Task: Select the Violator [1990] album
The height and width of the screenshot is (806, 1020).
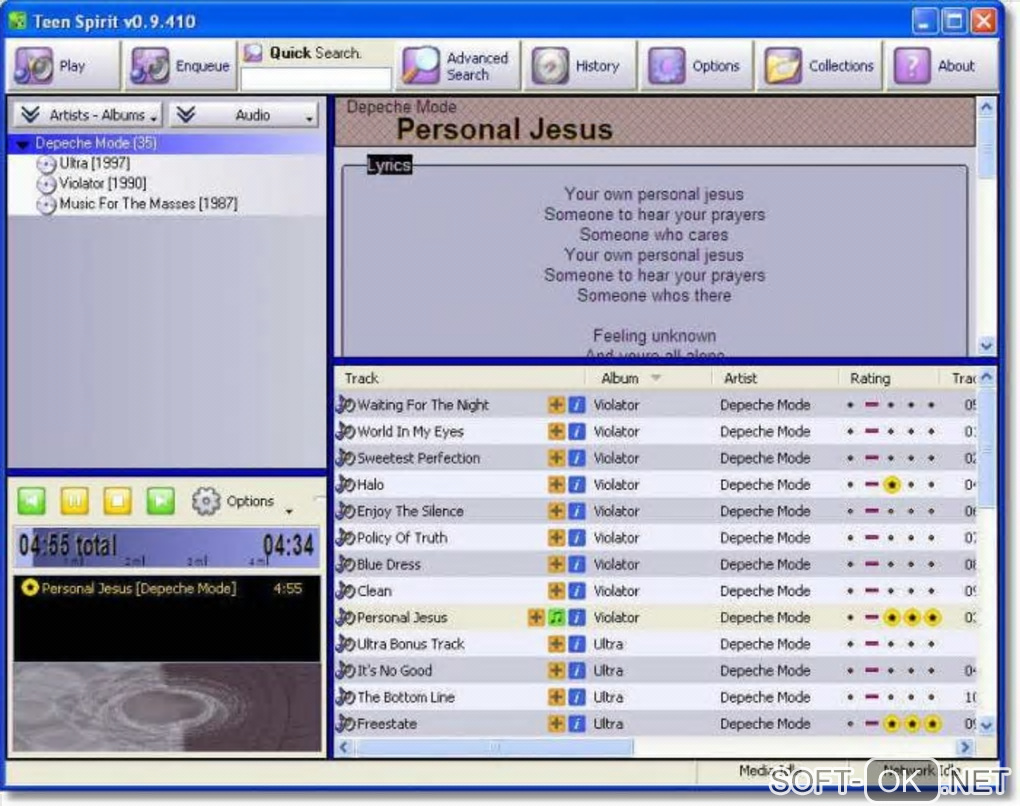Action: tap(103, 183)
